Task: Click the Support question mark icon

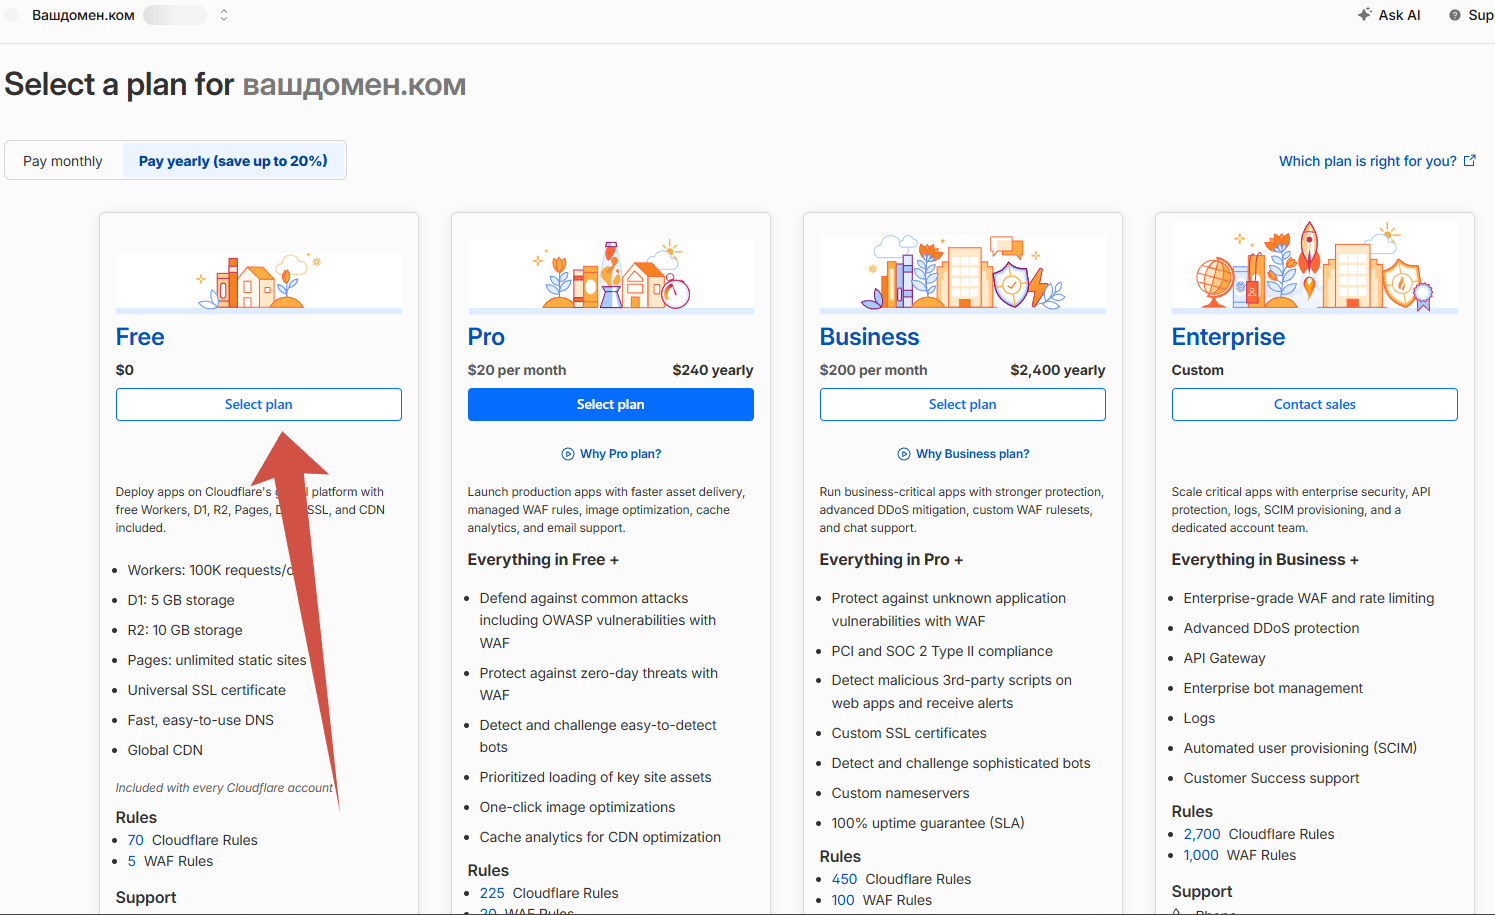Action: point(1455,15)
